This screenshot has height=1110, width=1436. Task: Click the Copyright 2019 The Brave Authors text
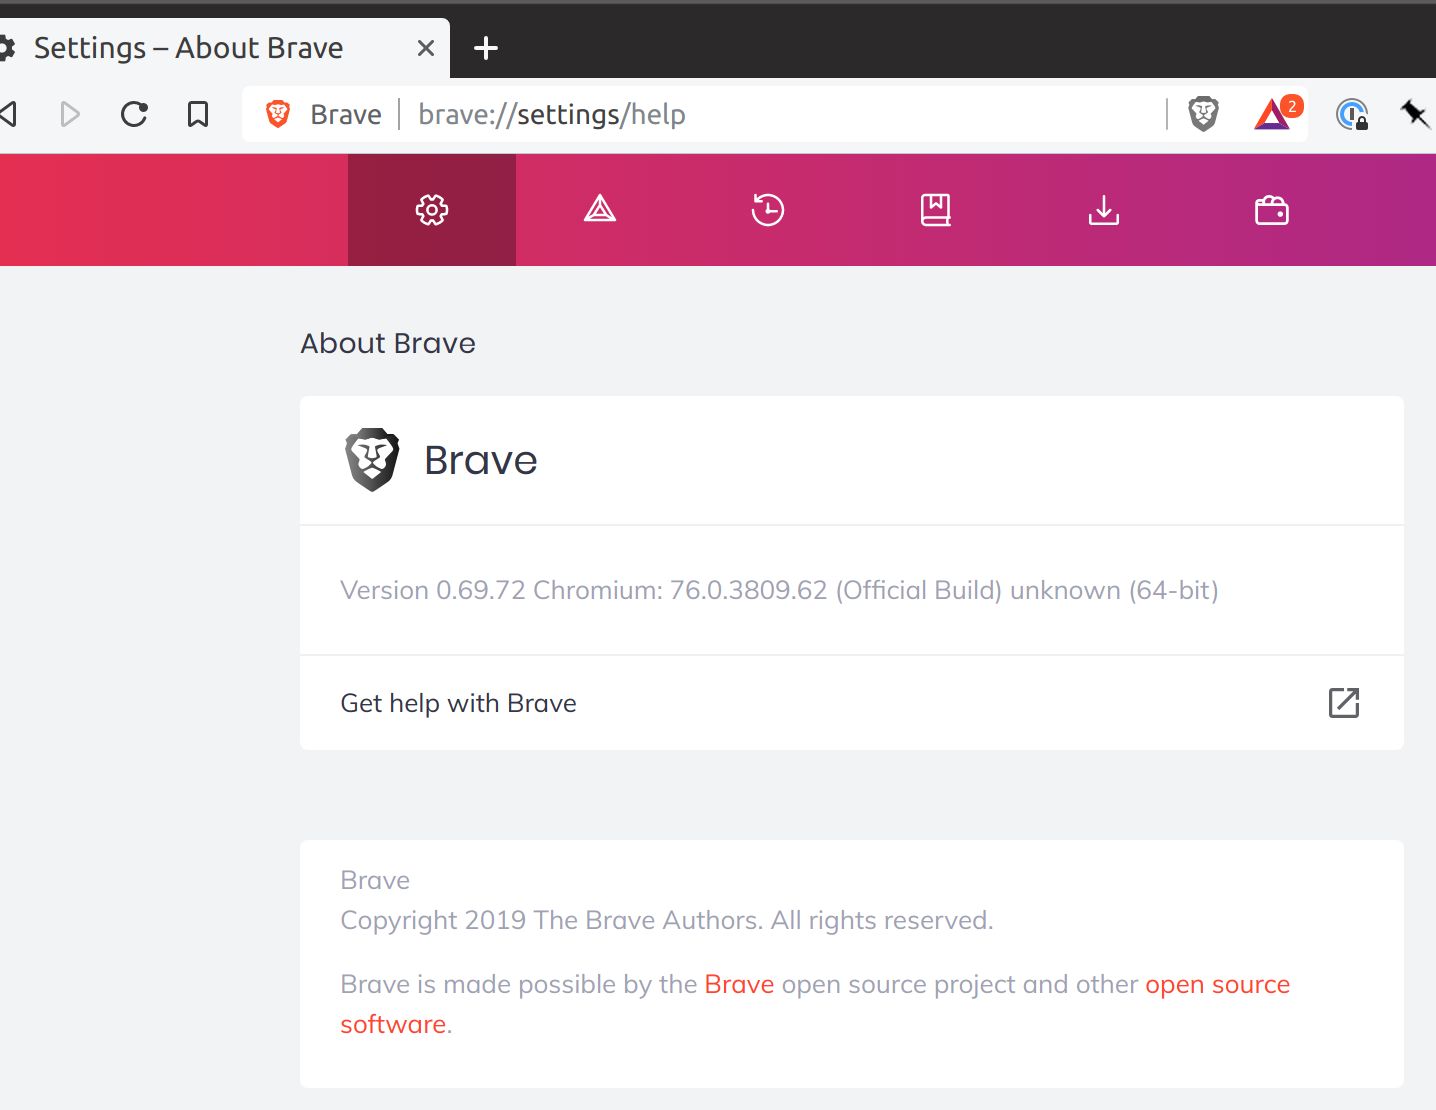coord(666,920)
